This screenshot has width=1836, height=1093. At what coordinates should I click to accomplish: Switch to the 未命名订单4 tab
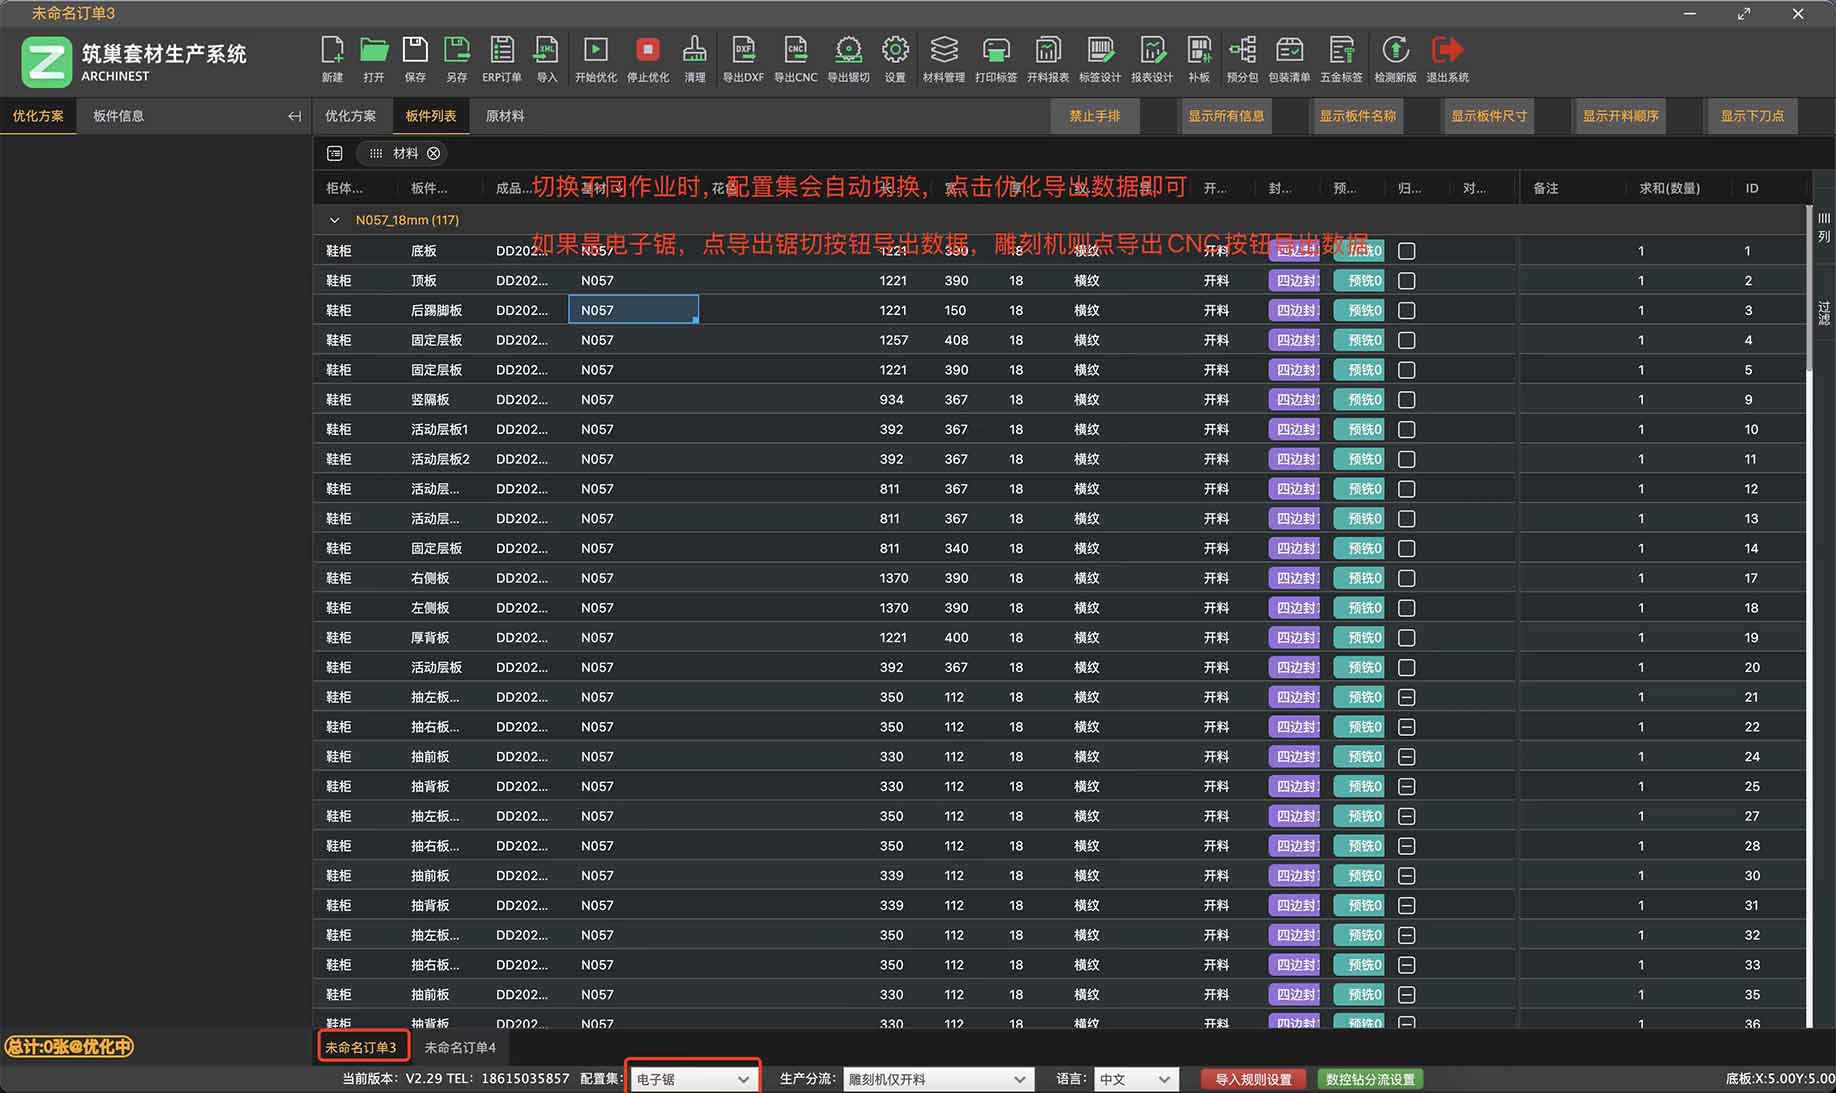click(x=460, y=1047)
